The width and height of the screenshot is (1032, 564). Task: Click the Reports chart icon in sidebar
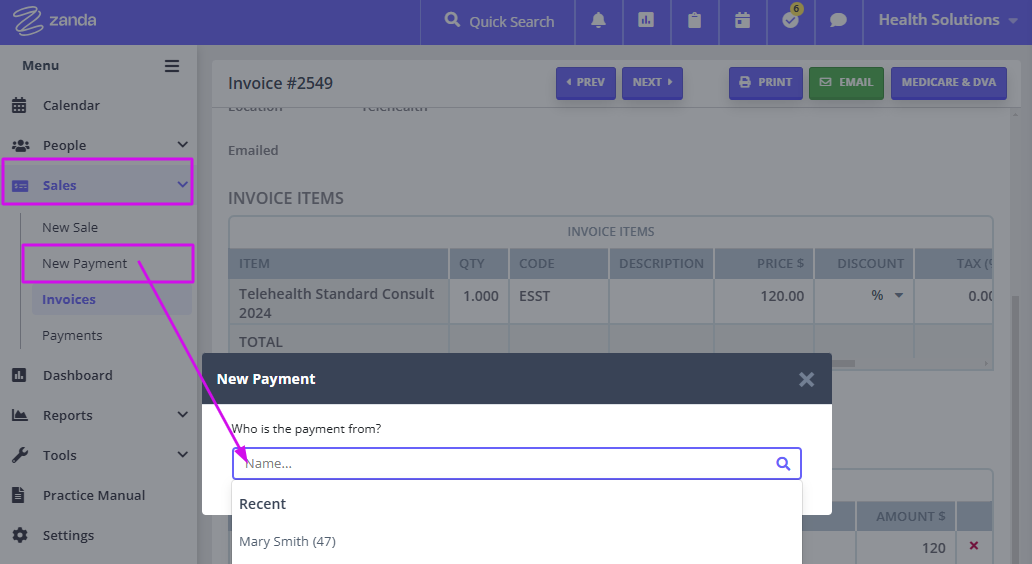[x=20, y=415]
